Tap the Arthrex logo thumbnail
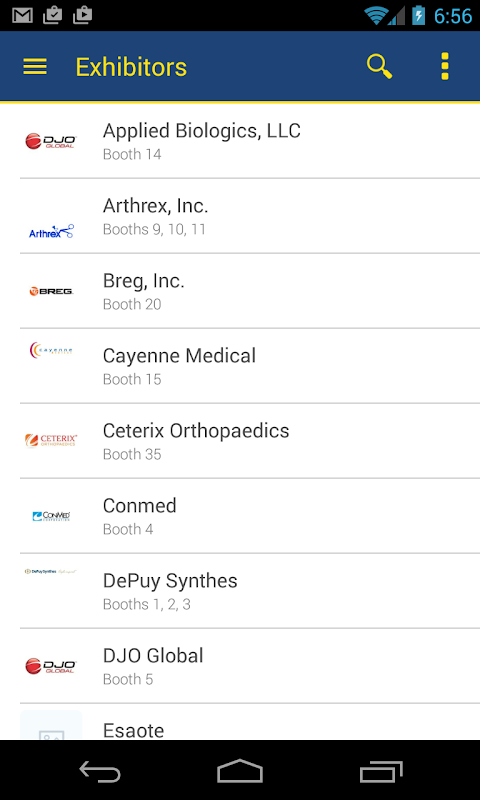The image size is (480, 800). tap(51, 232)
